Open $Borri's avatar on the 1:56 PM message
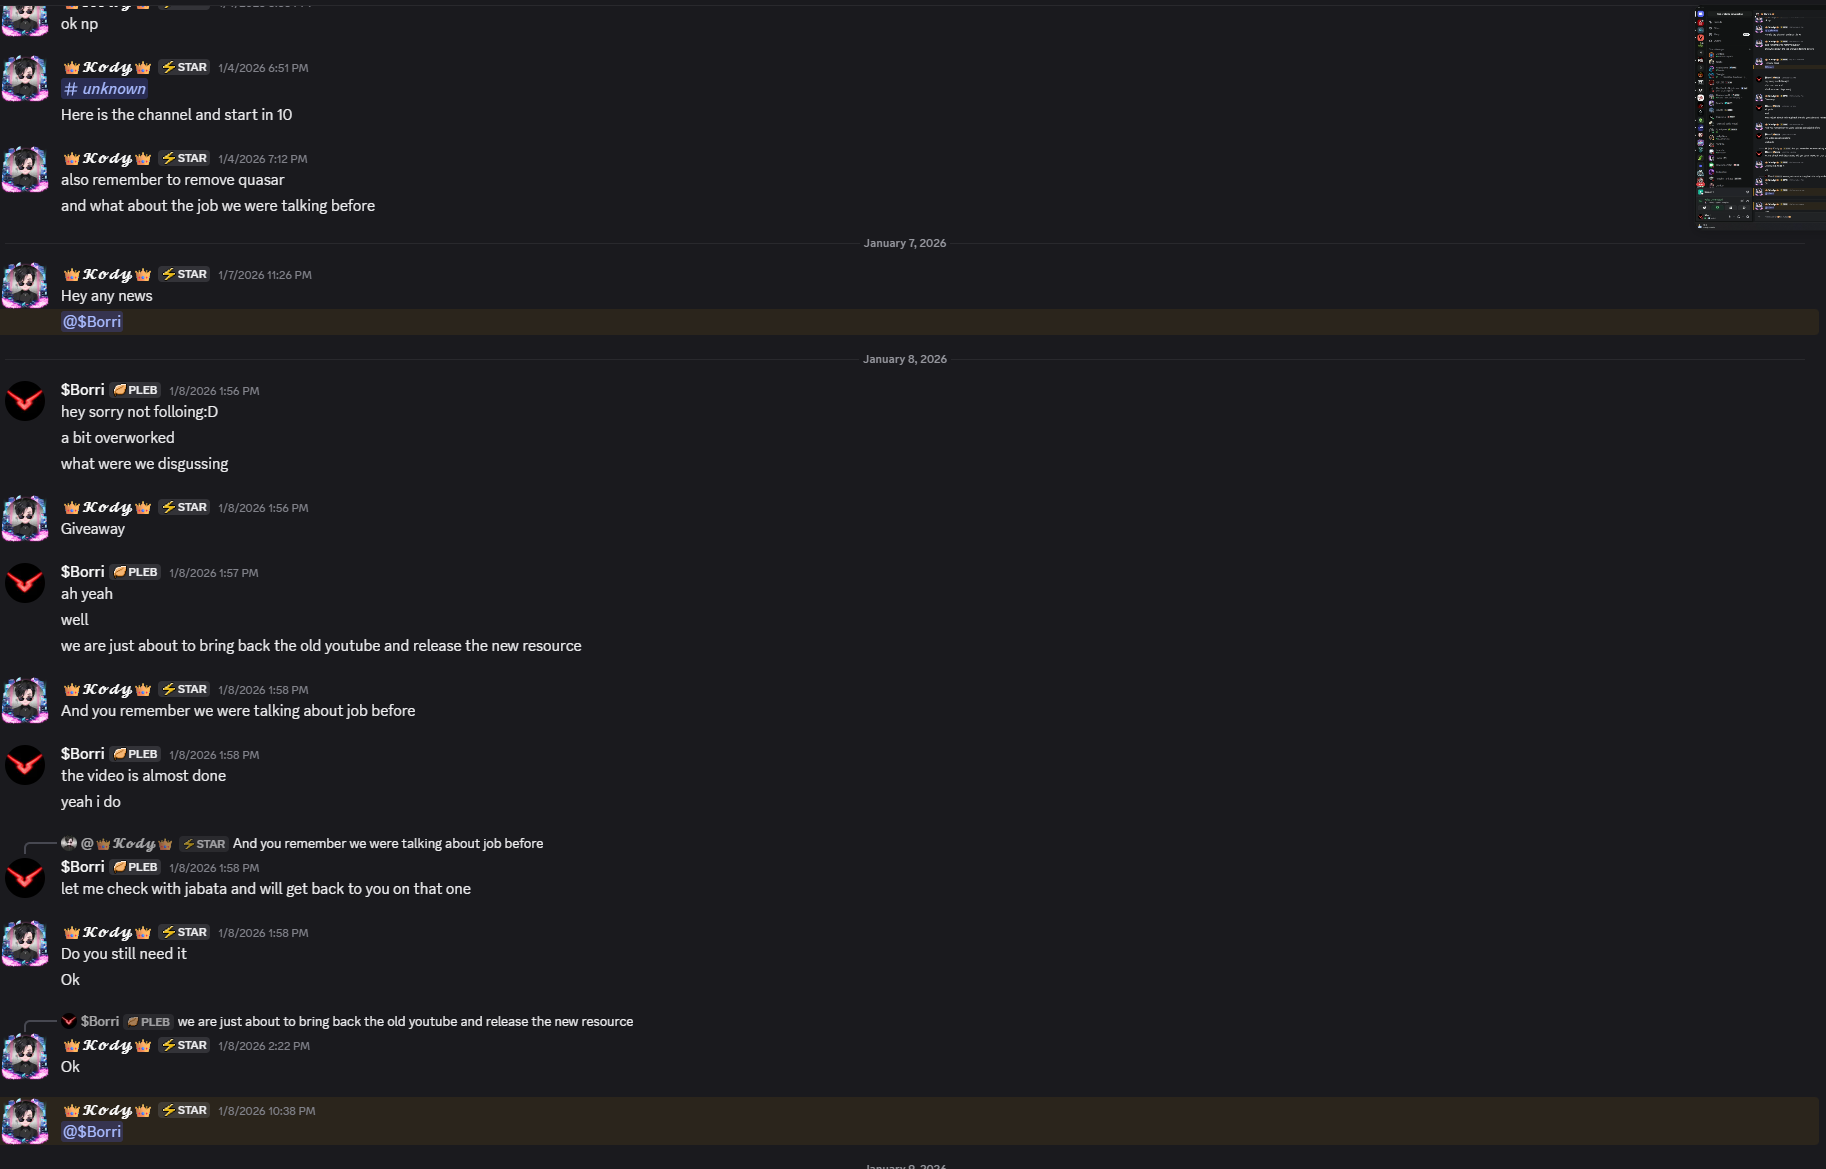Screen dimensions: 1826x1169 25,402
